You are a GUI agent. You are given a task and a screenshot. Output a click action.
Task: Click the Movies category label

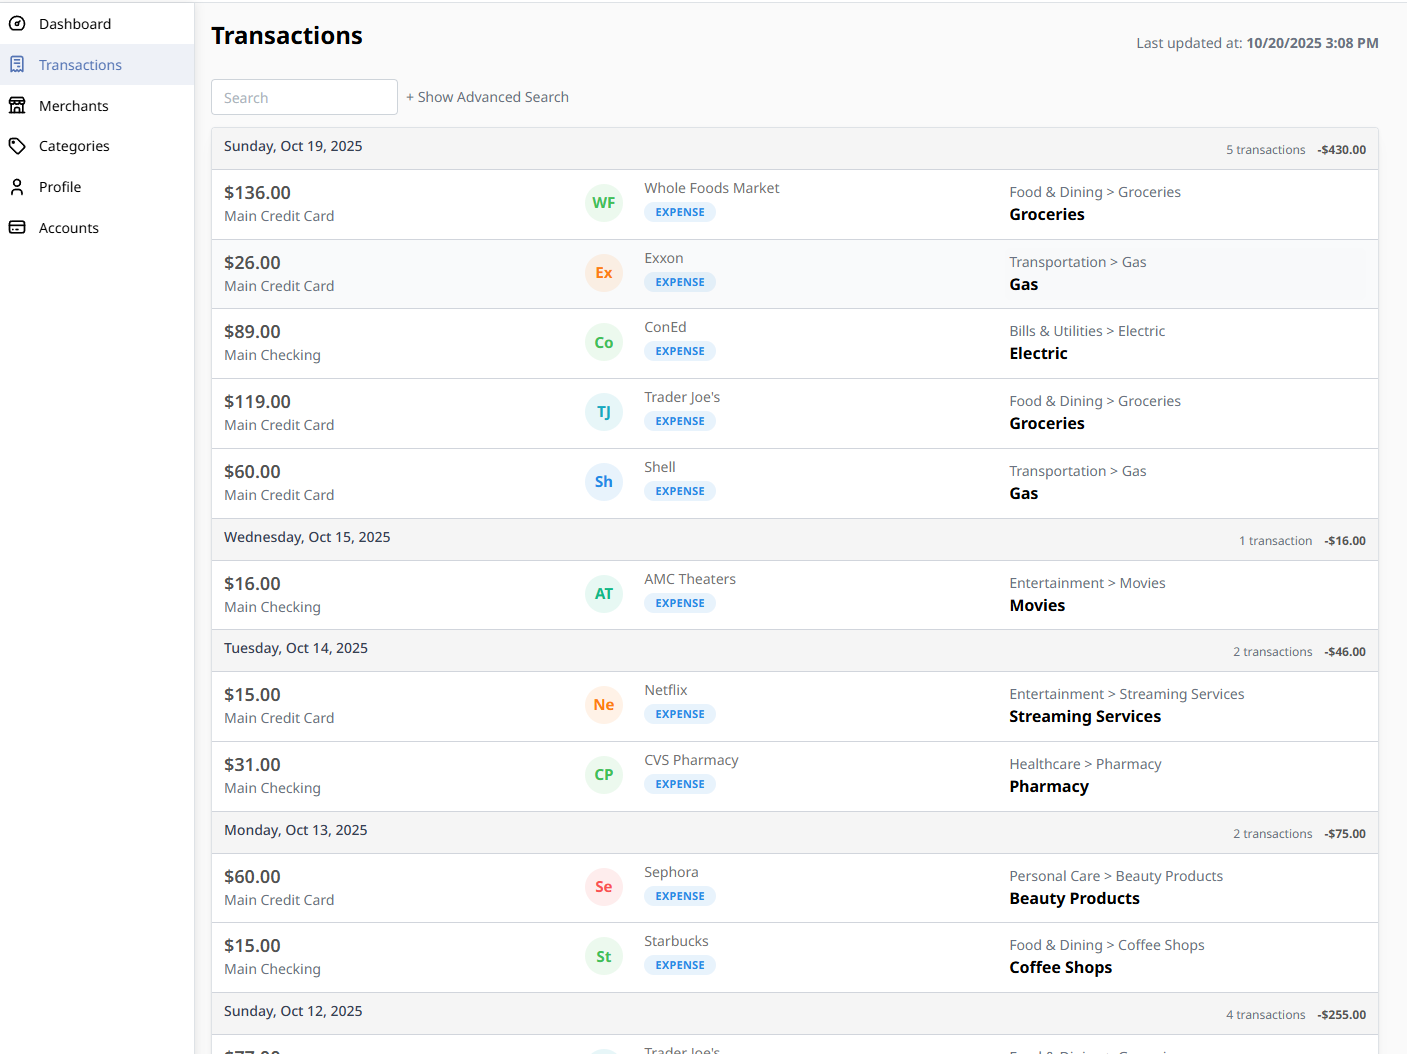click(1037, 606)
